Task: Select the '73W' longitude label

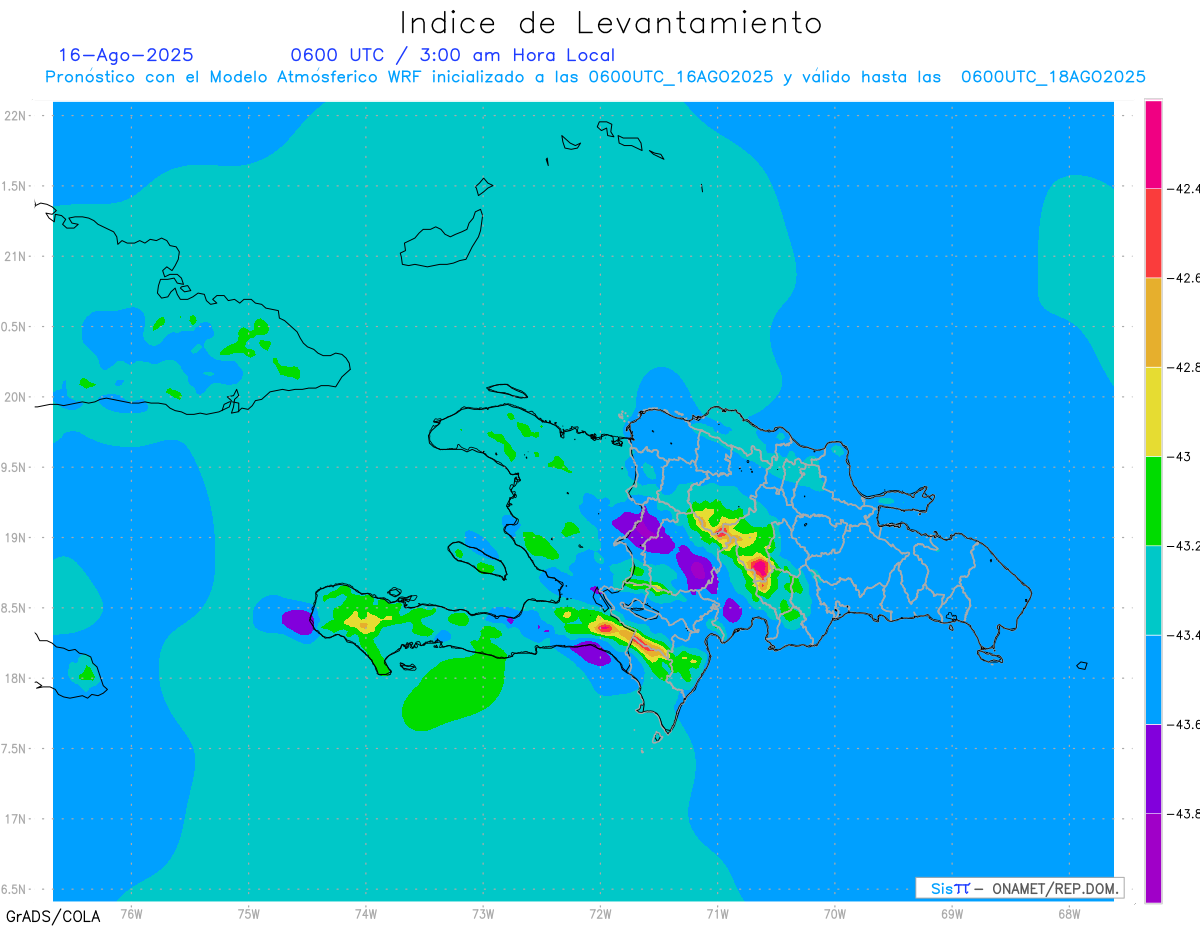Action: (x=483, y=913)
